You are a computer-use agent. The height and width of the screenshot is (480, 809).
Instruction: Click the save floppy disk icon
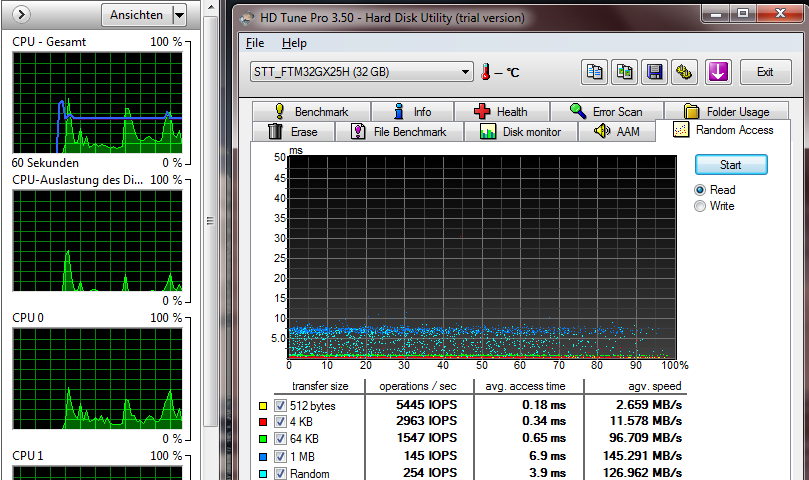pyautogui.click(x=654, y=72)
